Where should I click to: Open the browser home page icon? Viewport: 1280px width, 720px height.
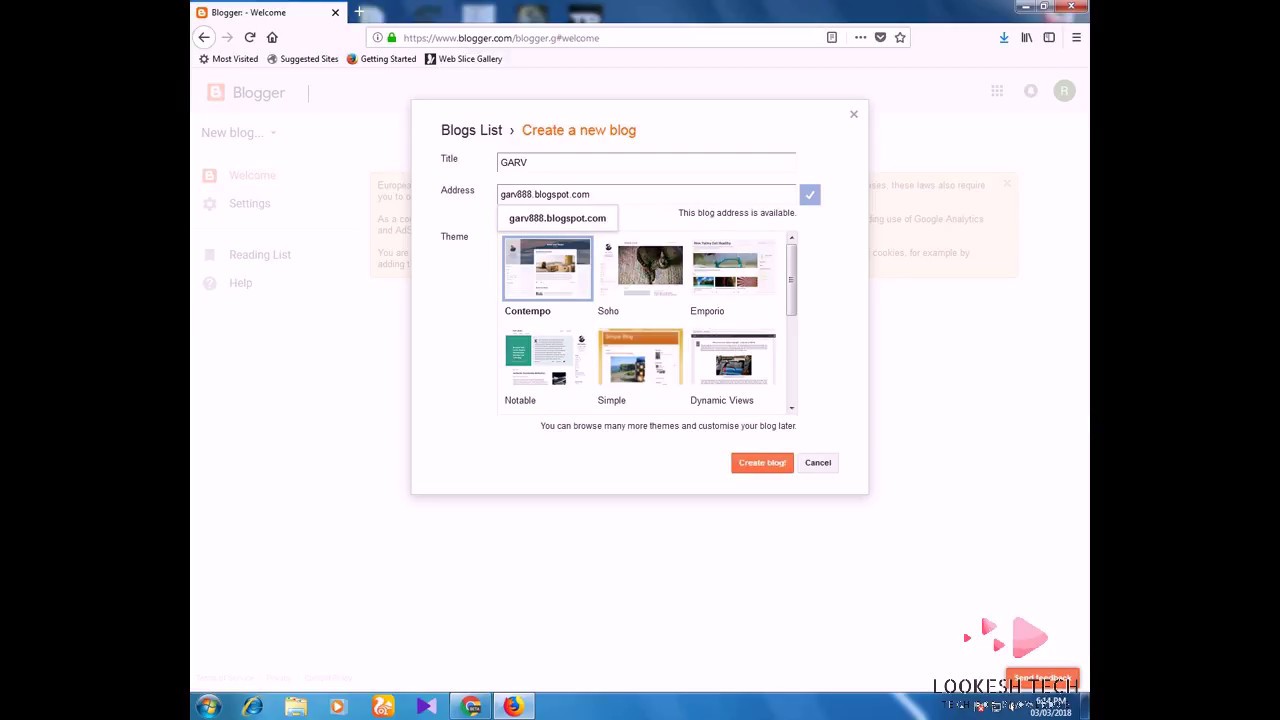tap(272, 38)
